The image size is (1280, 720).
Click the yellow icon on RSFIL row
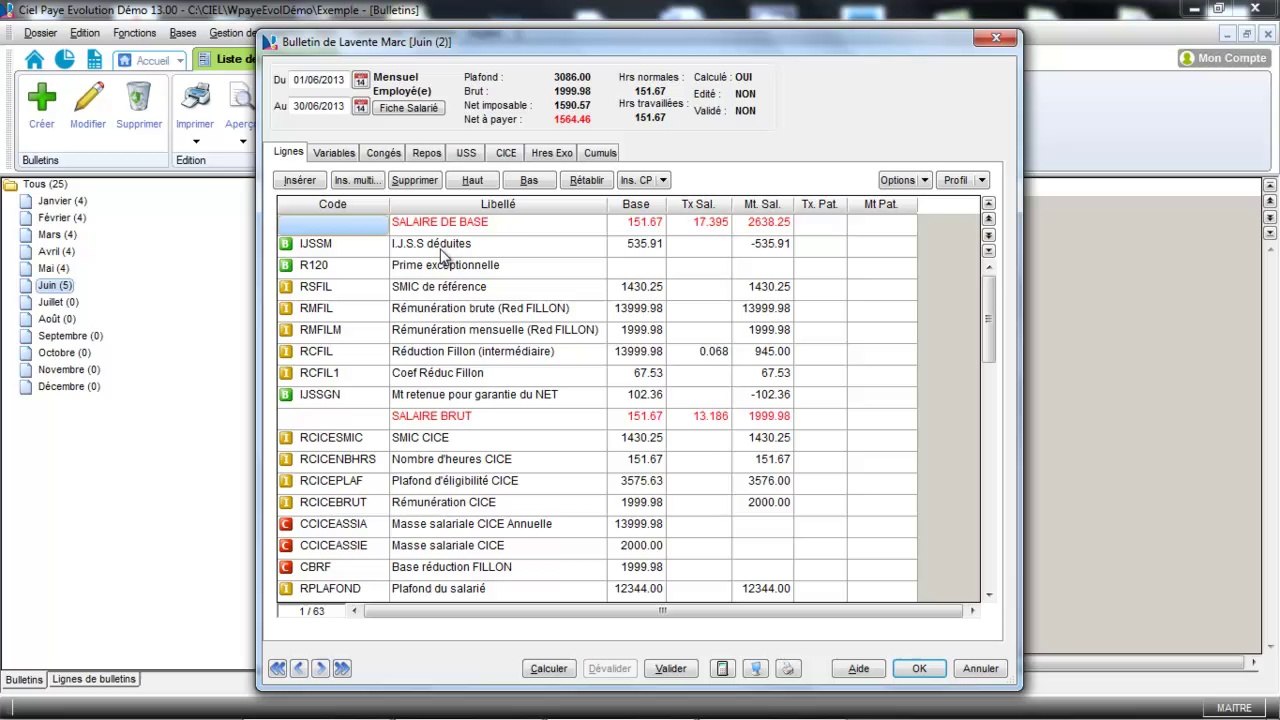click(x=286, y=287)
